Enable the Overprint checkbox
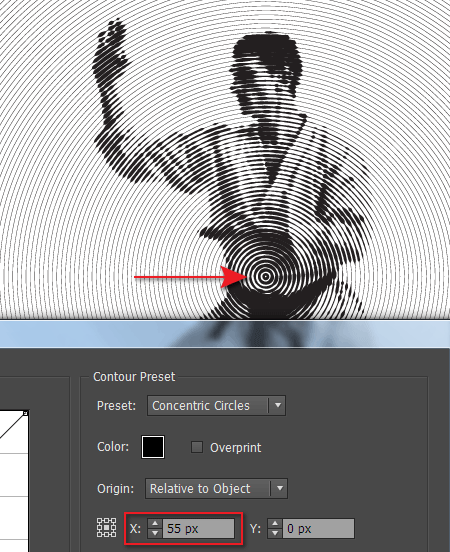Screen dimensions: 450x552 point(196,447)
